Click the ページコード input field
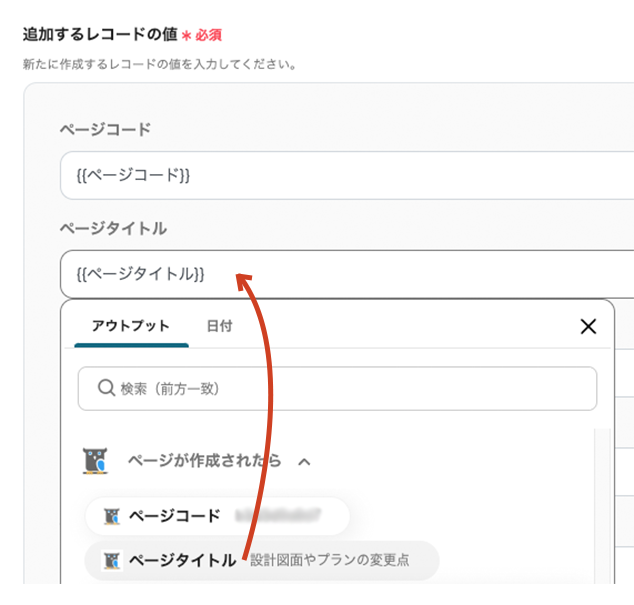This screenshot has height=605, width=634. (x=340, y=175)
